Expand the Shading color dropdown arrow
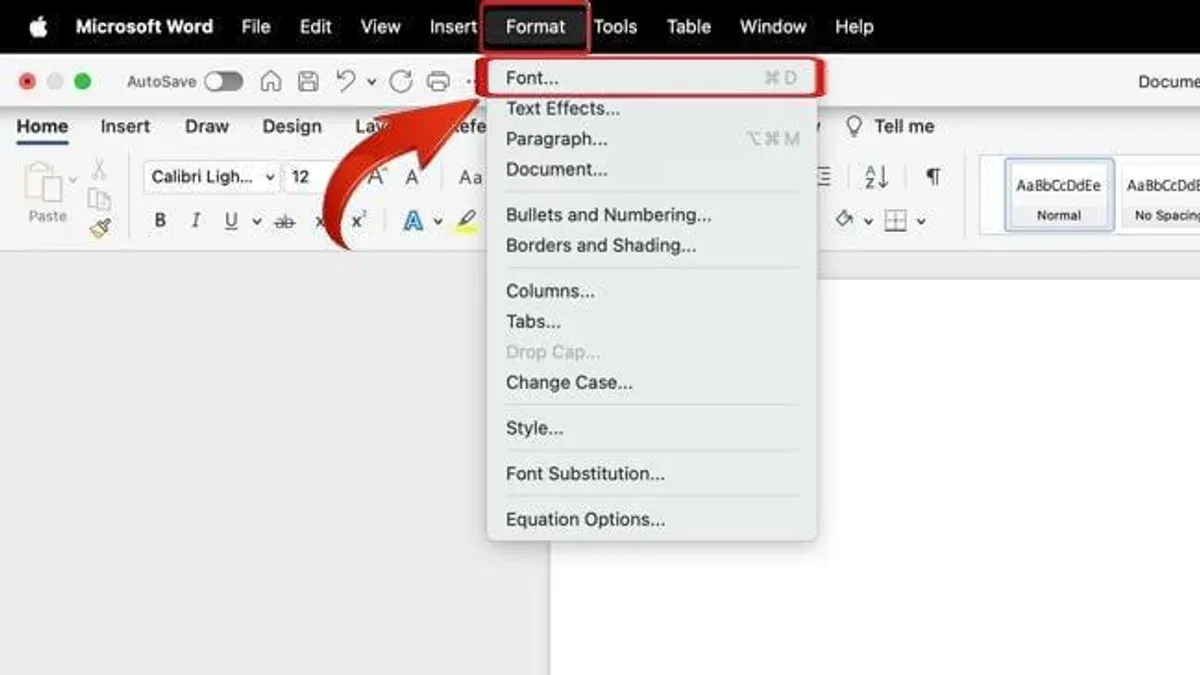The height and width of the screenshot is (675, 1200). point(868,222)
